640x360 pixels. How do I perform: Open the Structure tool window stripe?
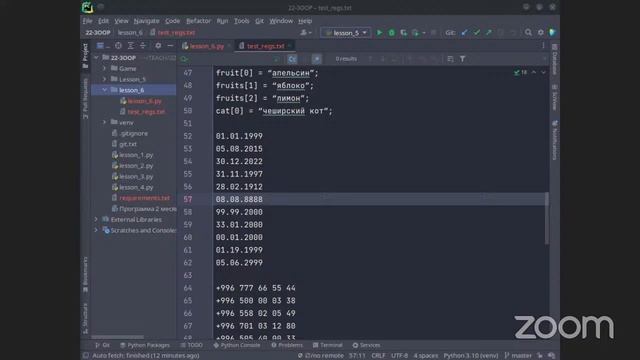[x=85, y=318]
